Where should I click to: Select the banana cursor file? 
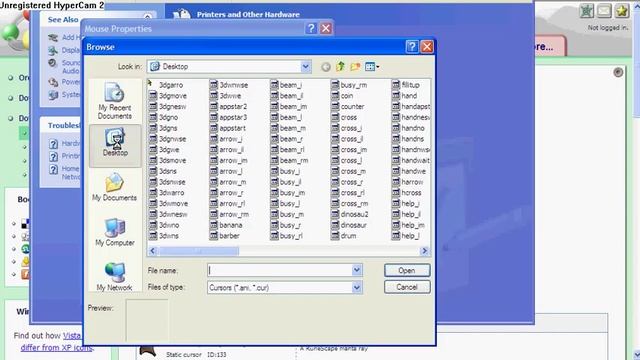[226, 225]
